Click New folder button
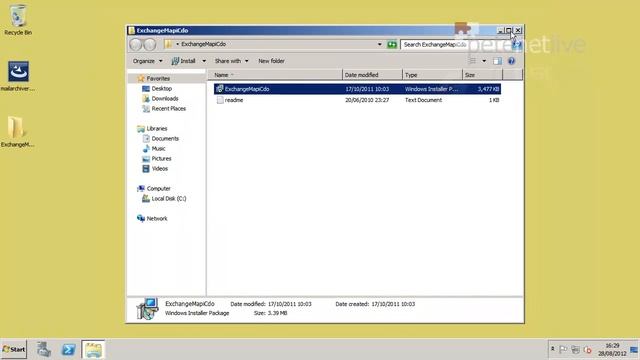Image resolution: width=640 pixels, height=360 pixels. point(271,61)
